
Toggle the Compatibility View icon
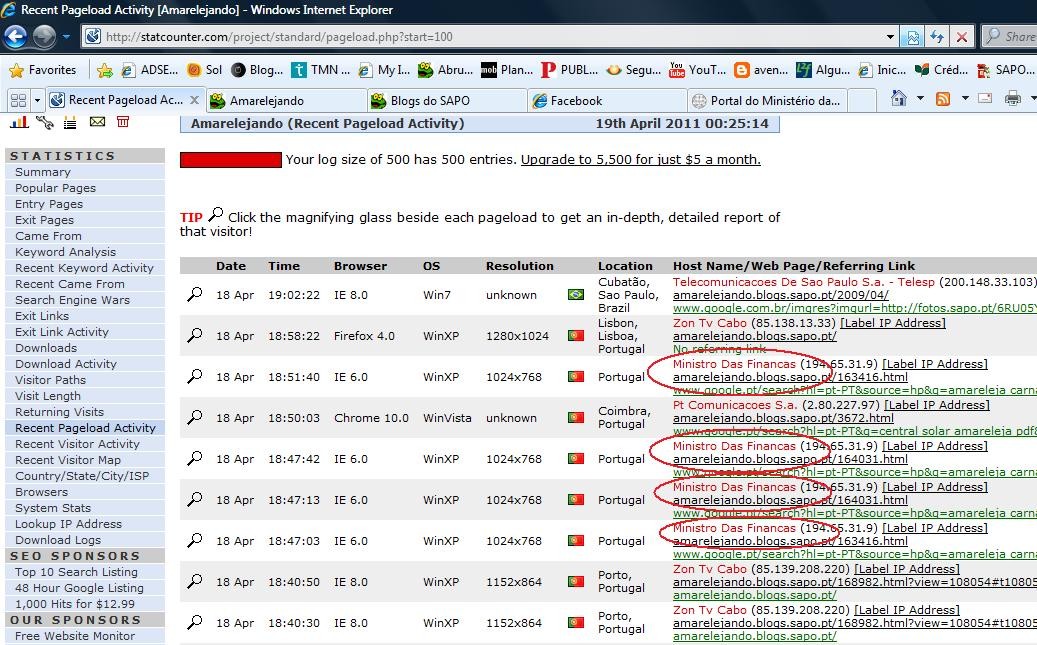pos(913,37)
